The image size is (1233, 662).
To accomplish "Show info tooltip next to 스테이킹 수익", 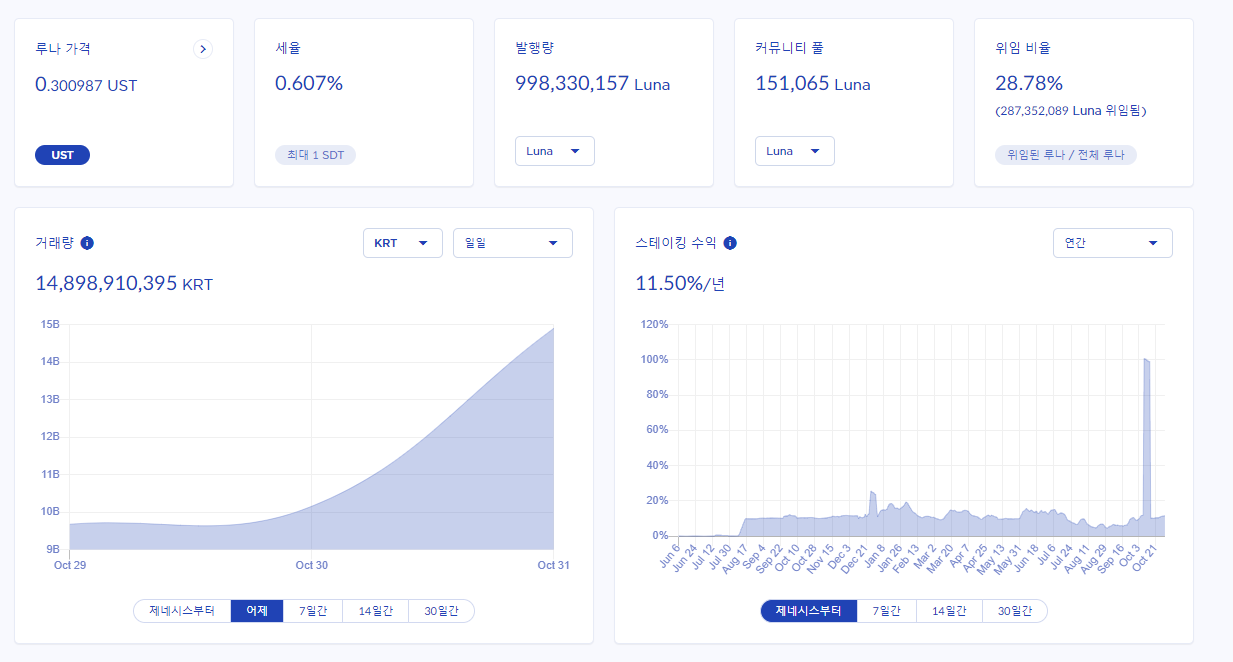I will point(730,243).
